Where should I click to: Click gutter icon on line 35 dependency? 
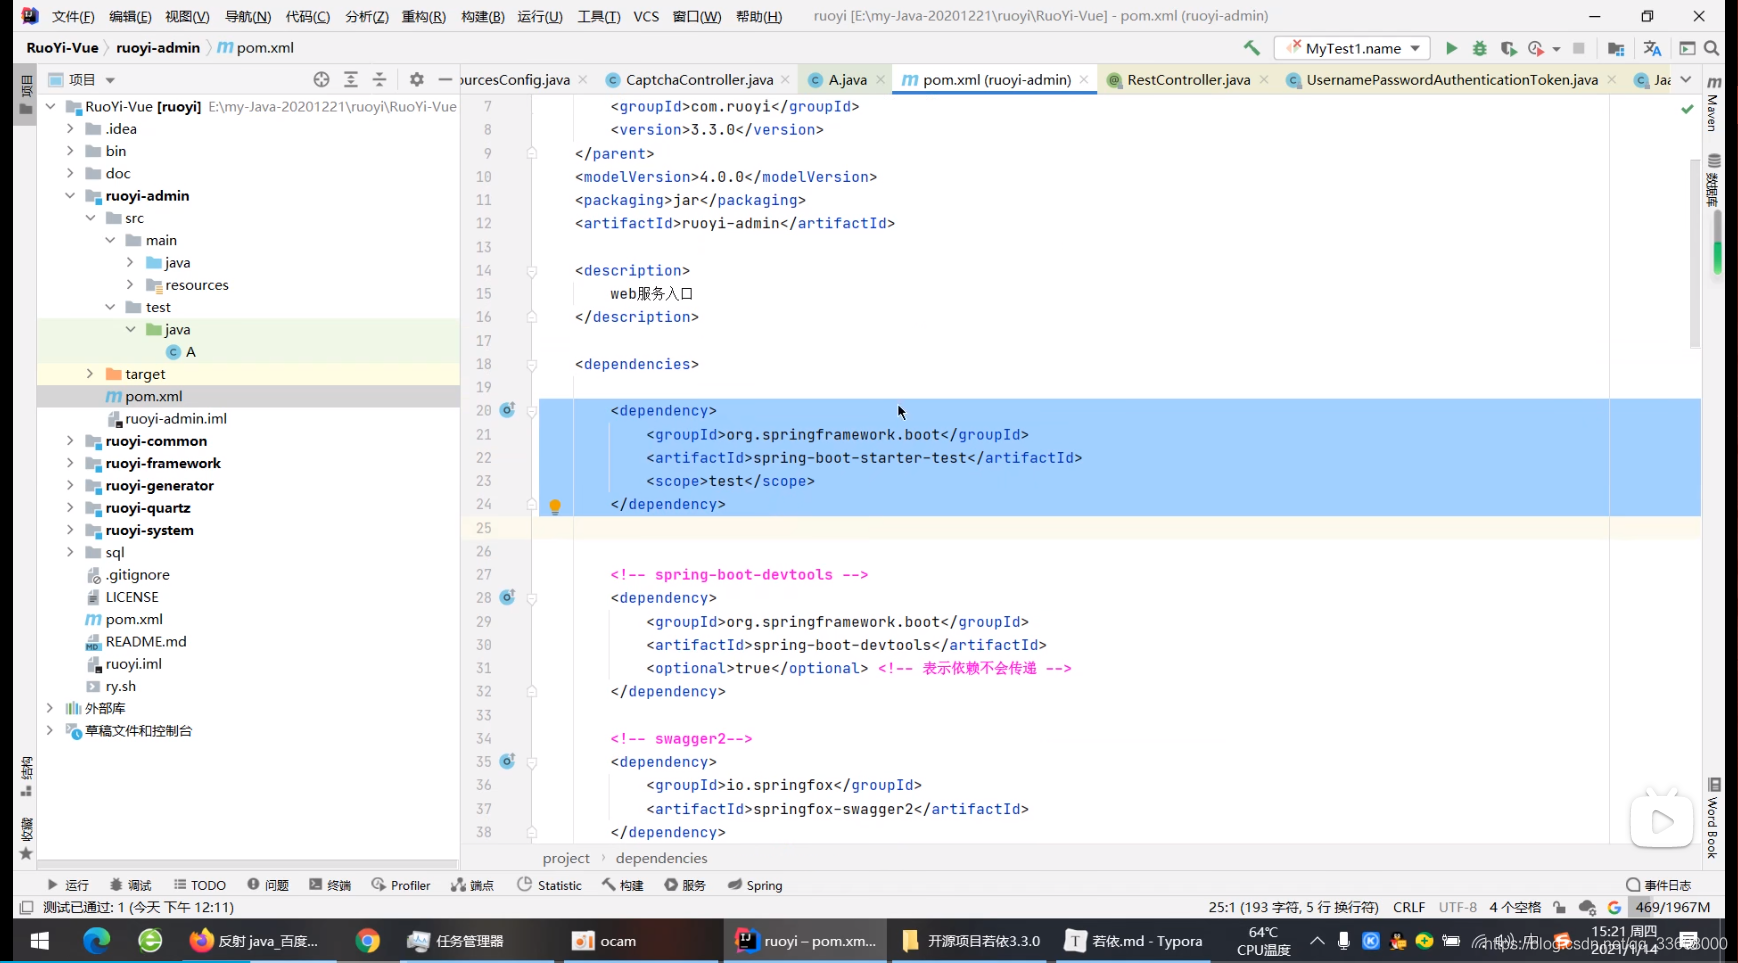(507, 761)
